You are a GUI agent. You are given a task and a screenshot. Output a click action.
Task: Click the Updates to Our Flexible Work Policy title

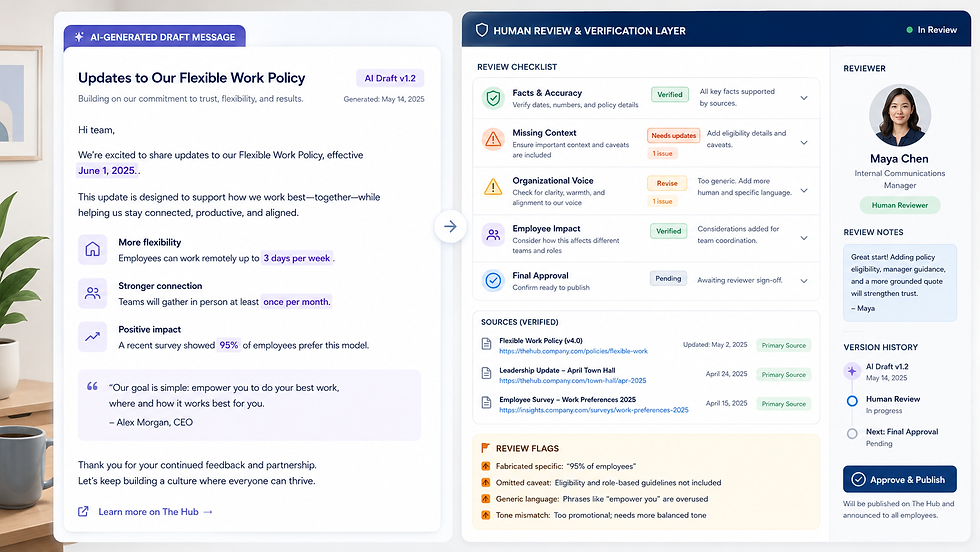click(191, 78)
